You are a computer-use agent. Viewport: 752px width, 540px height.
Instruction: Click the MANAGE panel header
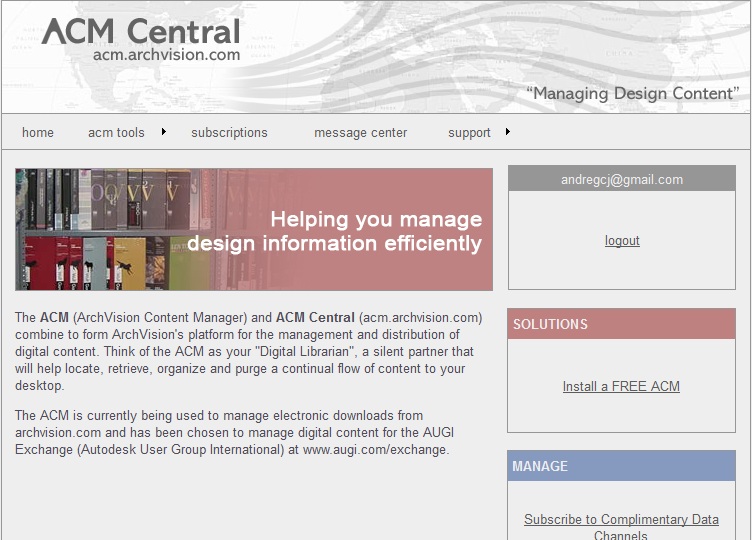coord(621,466)
